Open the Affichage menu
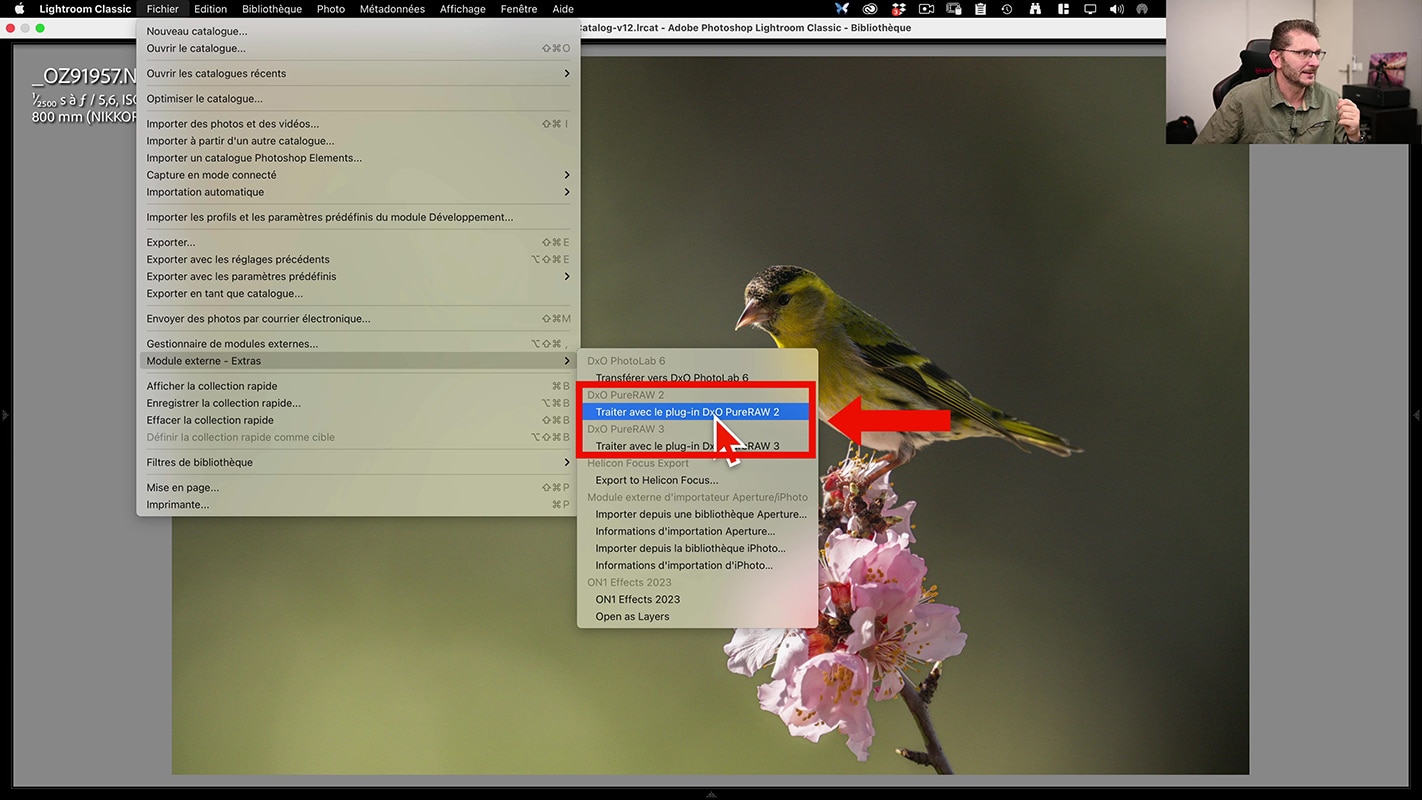Screen dimensions: 1422x800 point(463,9)
